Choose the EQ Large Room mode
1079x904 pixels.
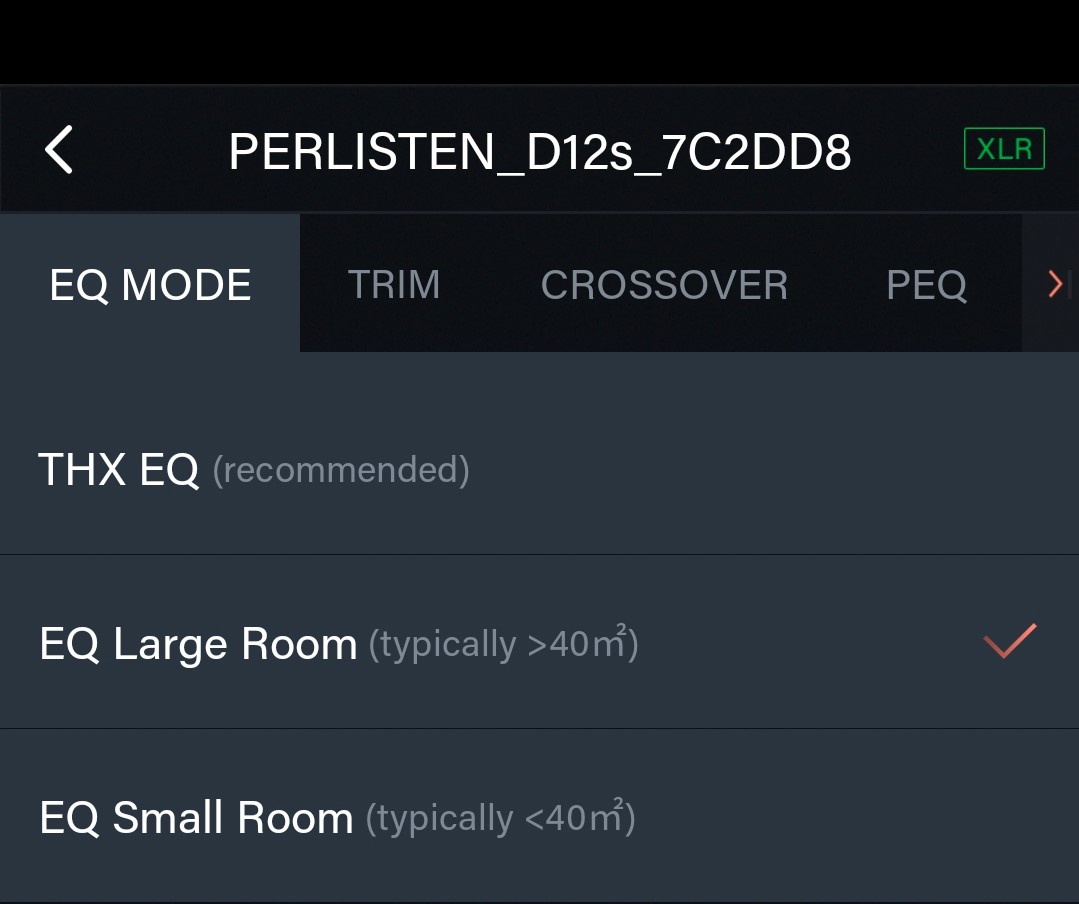coord(198,644)
